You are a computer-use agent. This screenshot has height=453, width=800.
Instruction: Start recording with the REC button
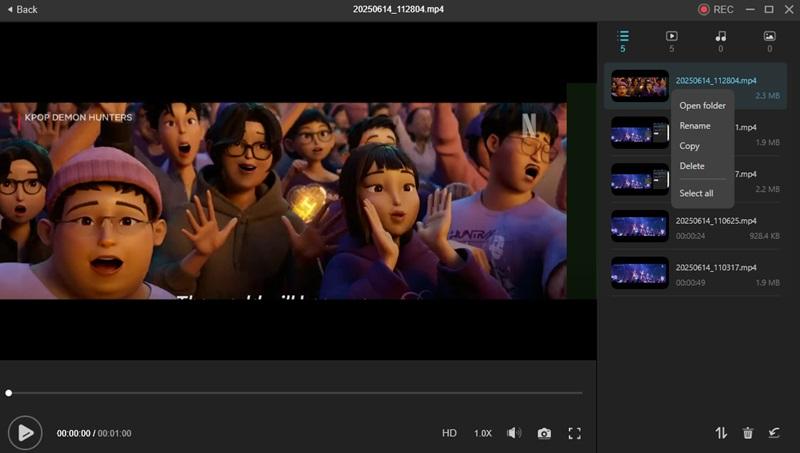[715, 9]
